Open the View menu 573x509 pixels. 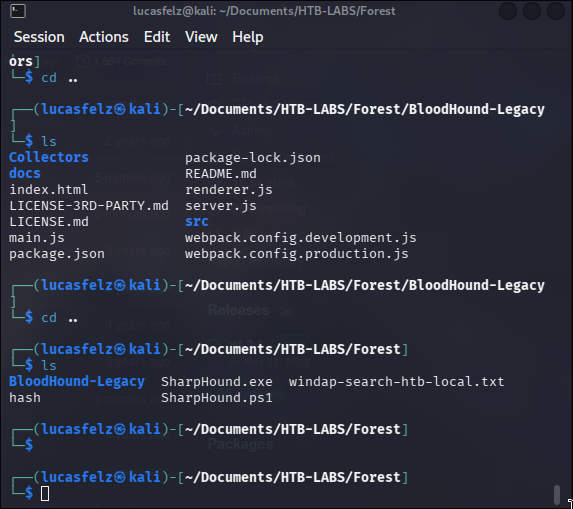[x=201, y=37]
